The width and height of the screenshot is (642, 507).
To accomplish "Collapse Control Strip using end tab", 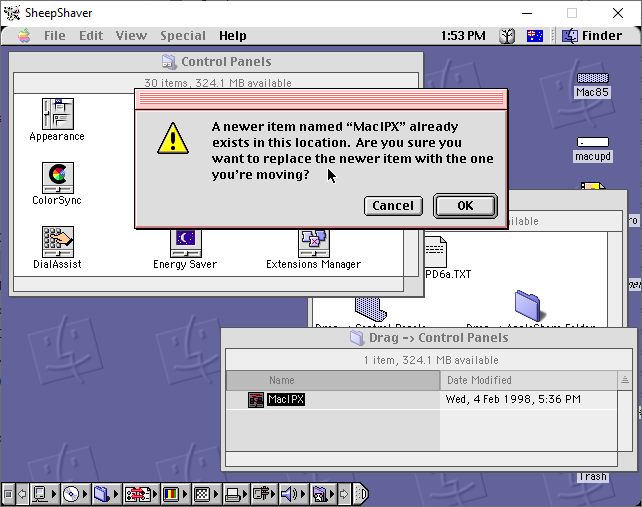I will click(361, 494).
